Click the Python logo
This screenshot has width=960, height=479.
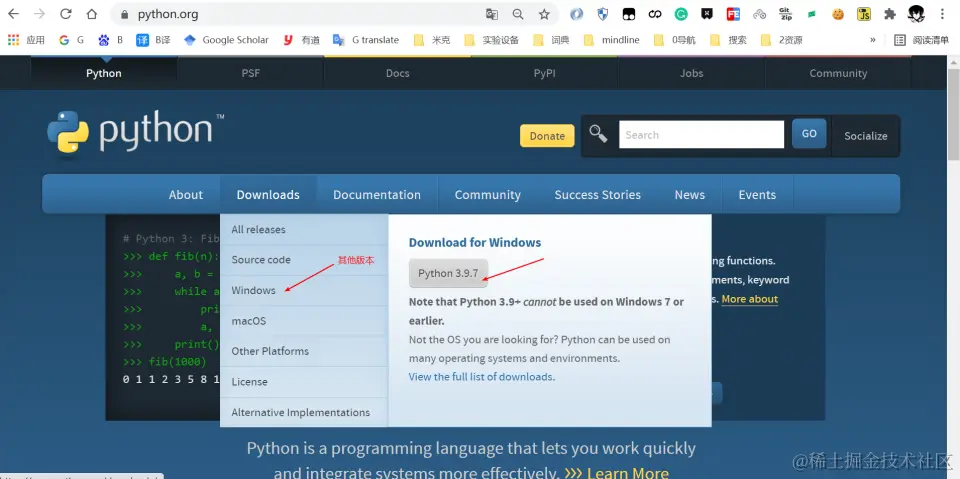tap(135, 132)
